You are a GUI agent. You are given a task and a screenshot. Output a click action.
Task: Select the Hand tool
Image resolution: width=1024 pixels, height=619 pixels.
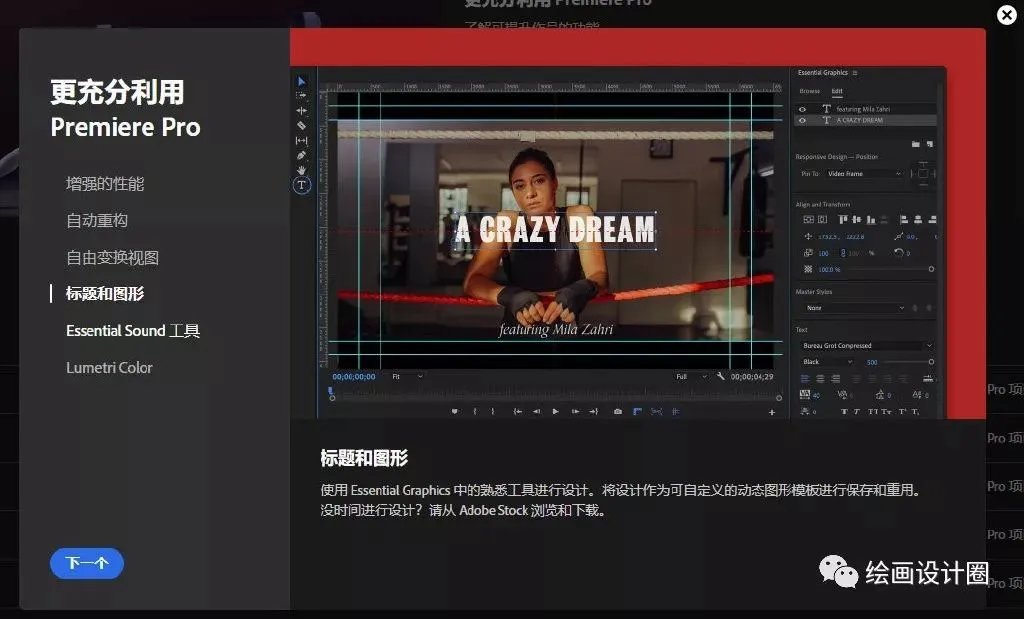coord(301,170)
